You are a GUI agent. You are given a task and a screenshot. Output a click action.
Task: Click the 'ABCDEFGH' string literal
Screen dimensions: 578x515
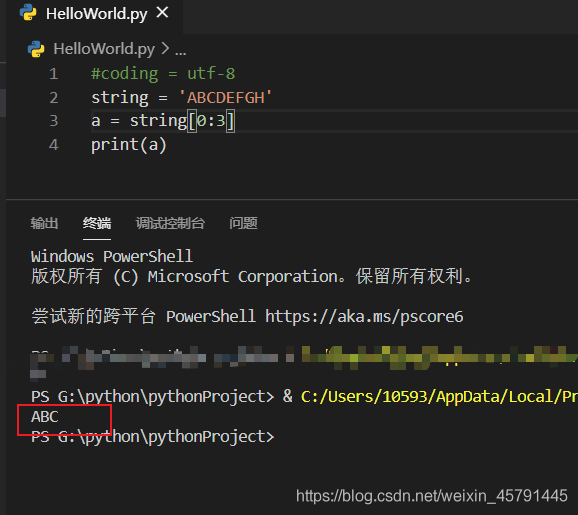[x=225, y=98]
